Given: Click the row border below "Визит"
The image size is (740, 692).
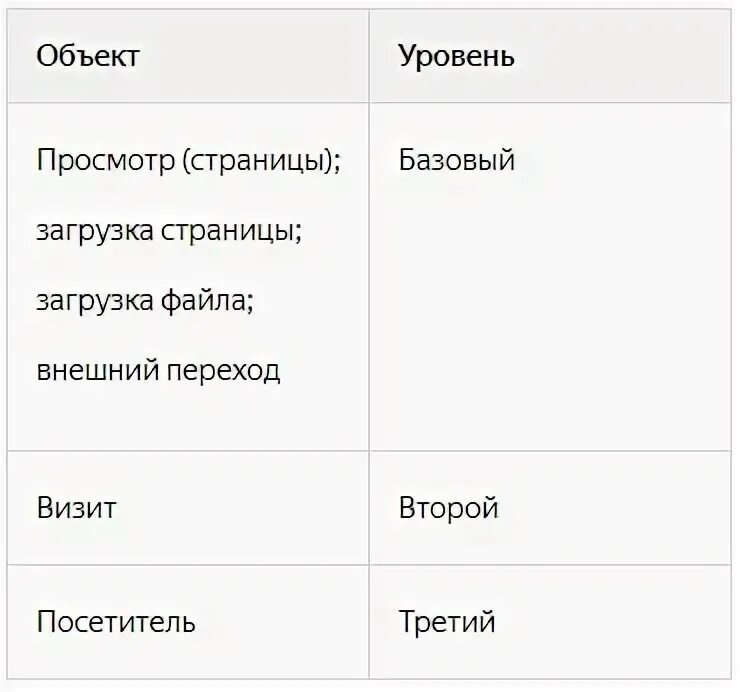Looking at the screenshot, I should [x=188, y=565].
